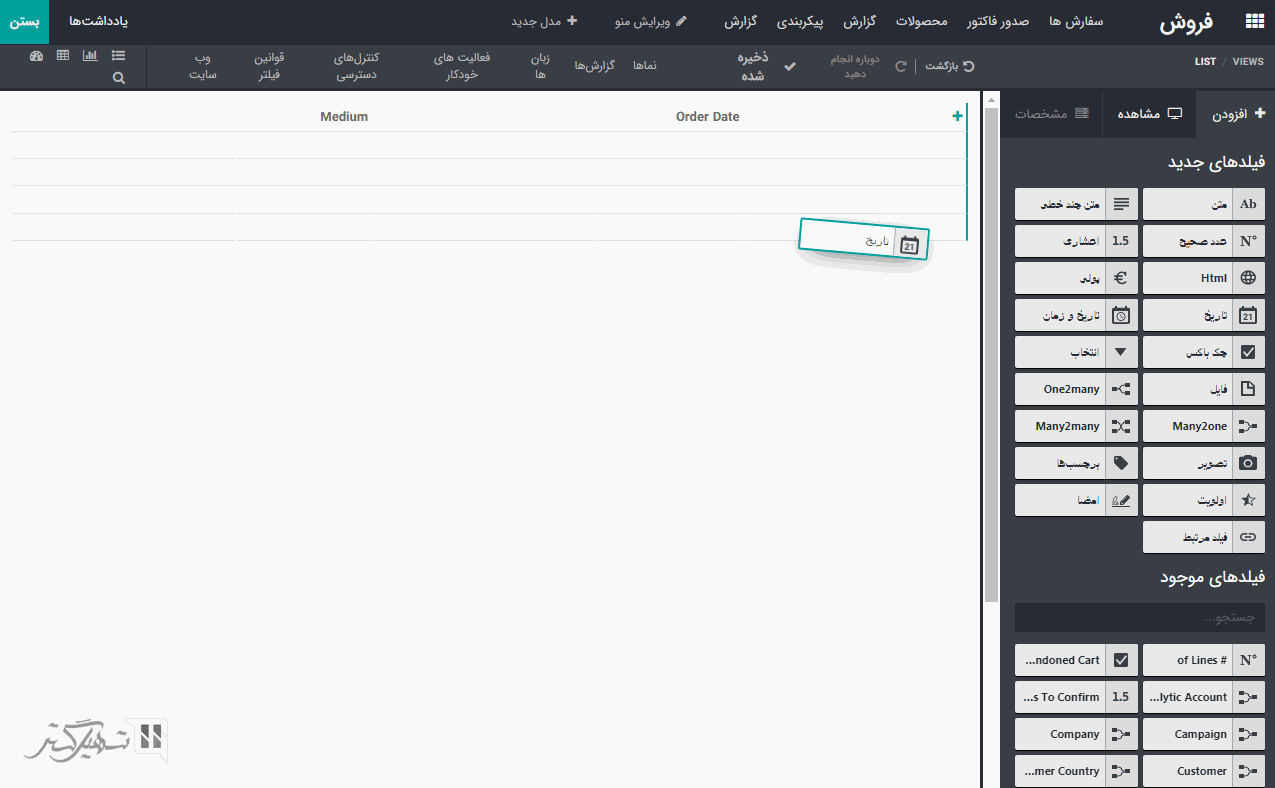Add existing Analytic Account field

pyautogui.click(x=1204, y=697)
